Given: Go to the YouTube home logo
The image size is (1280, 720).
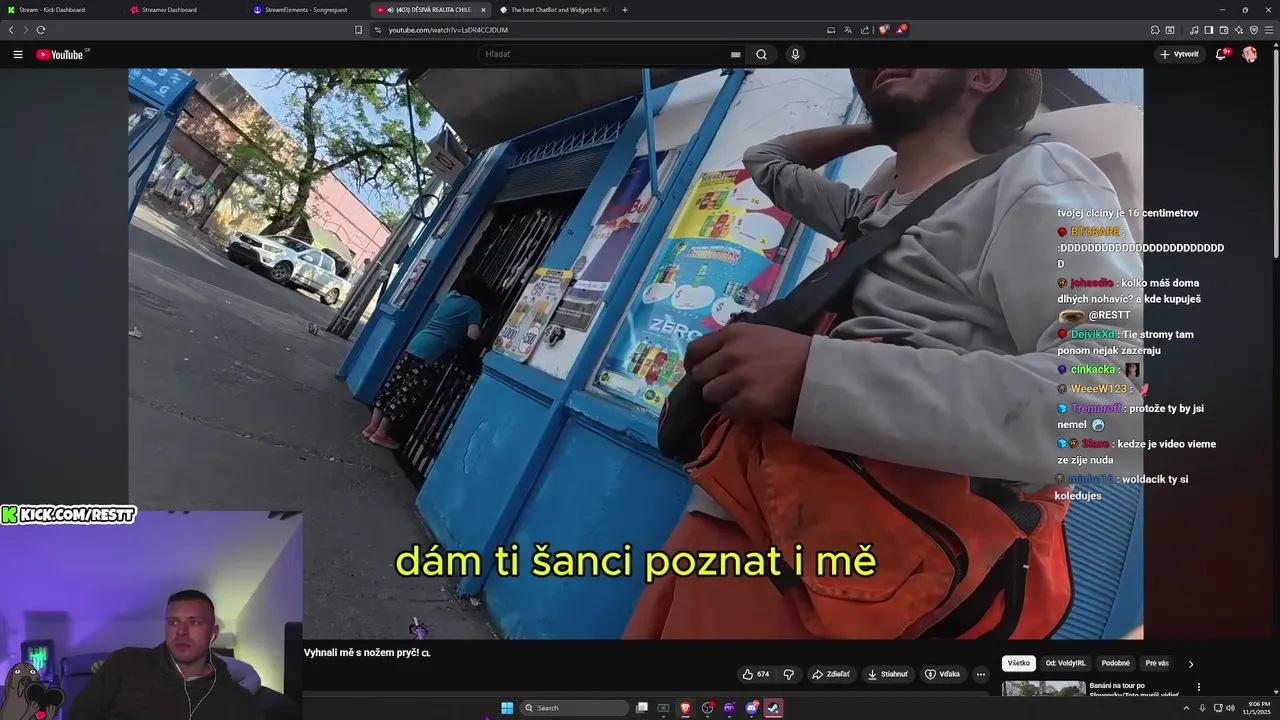Looking at the screenshot, I should 62,55.
